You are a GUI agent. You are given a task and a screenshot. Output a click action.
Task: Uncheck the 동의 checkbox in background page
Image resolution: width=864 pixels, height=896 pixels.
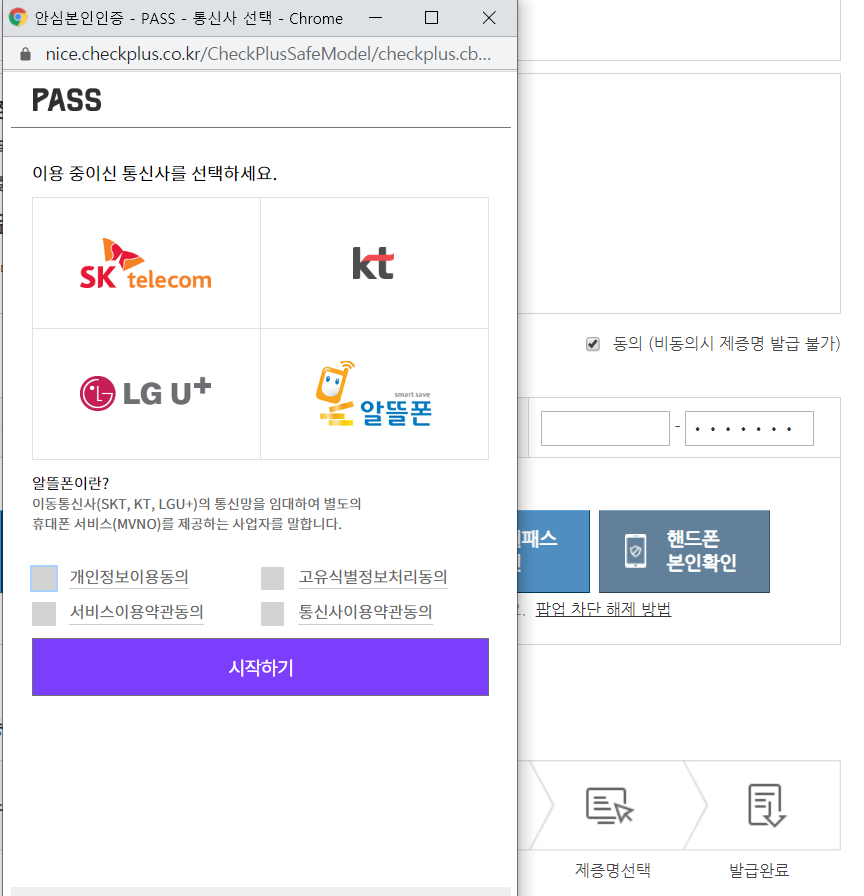pyautogui.click(x=593, y=344)
